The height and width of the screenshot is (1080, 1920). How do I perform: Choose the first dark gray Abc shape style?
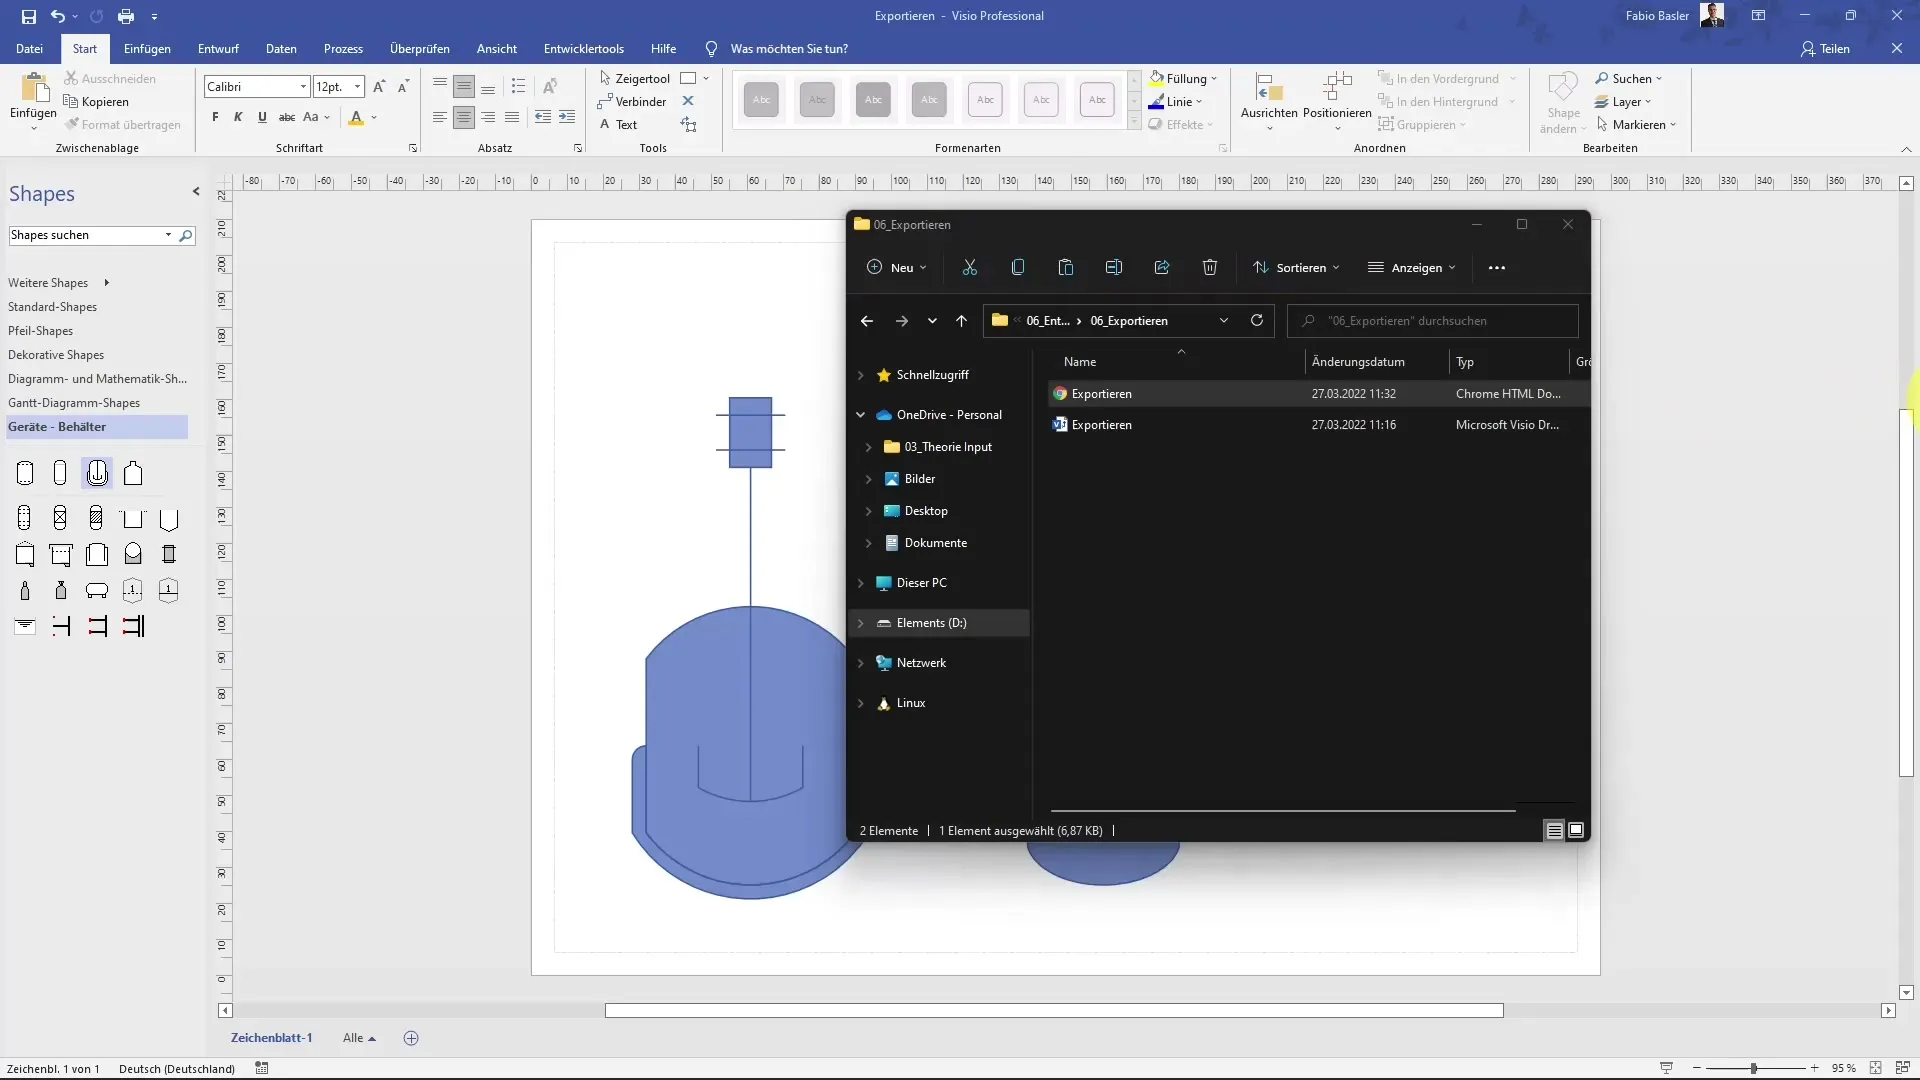coord(761,99)
